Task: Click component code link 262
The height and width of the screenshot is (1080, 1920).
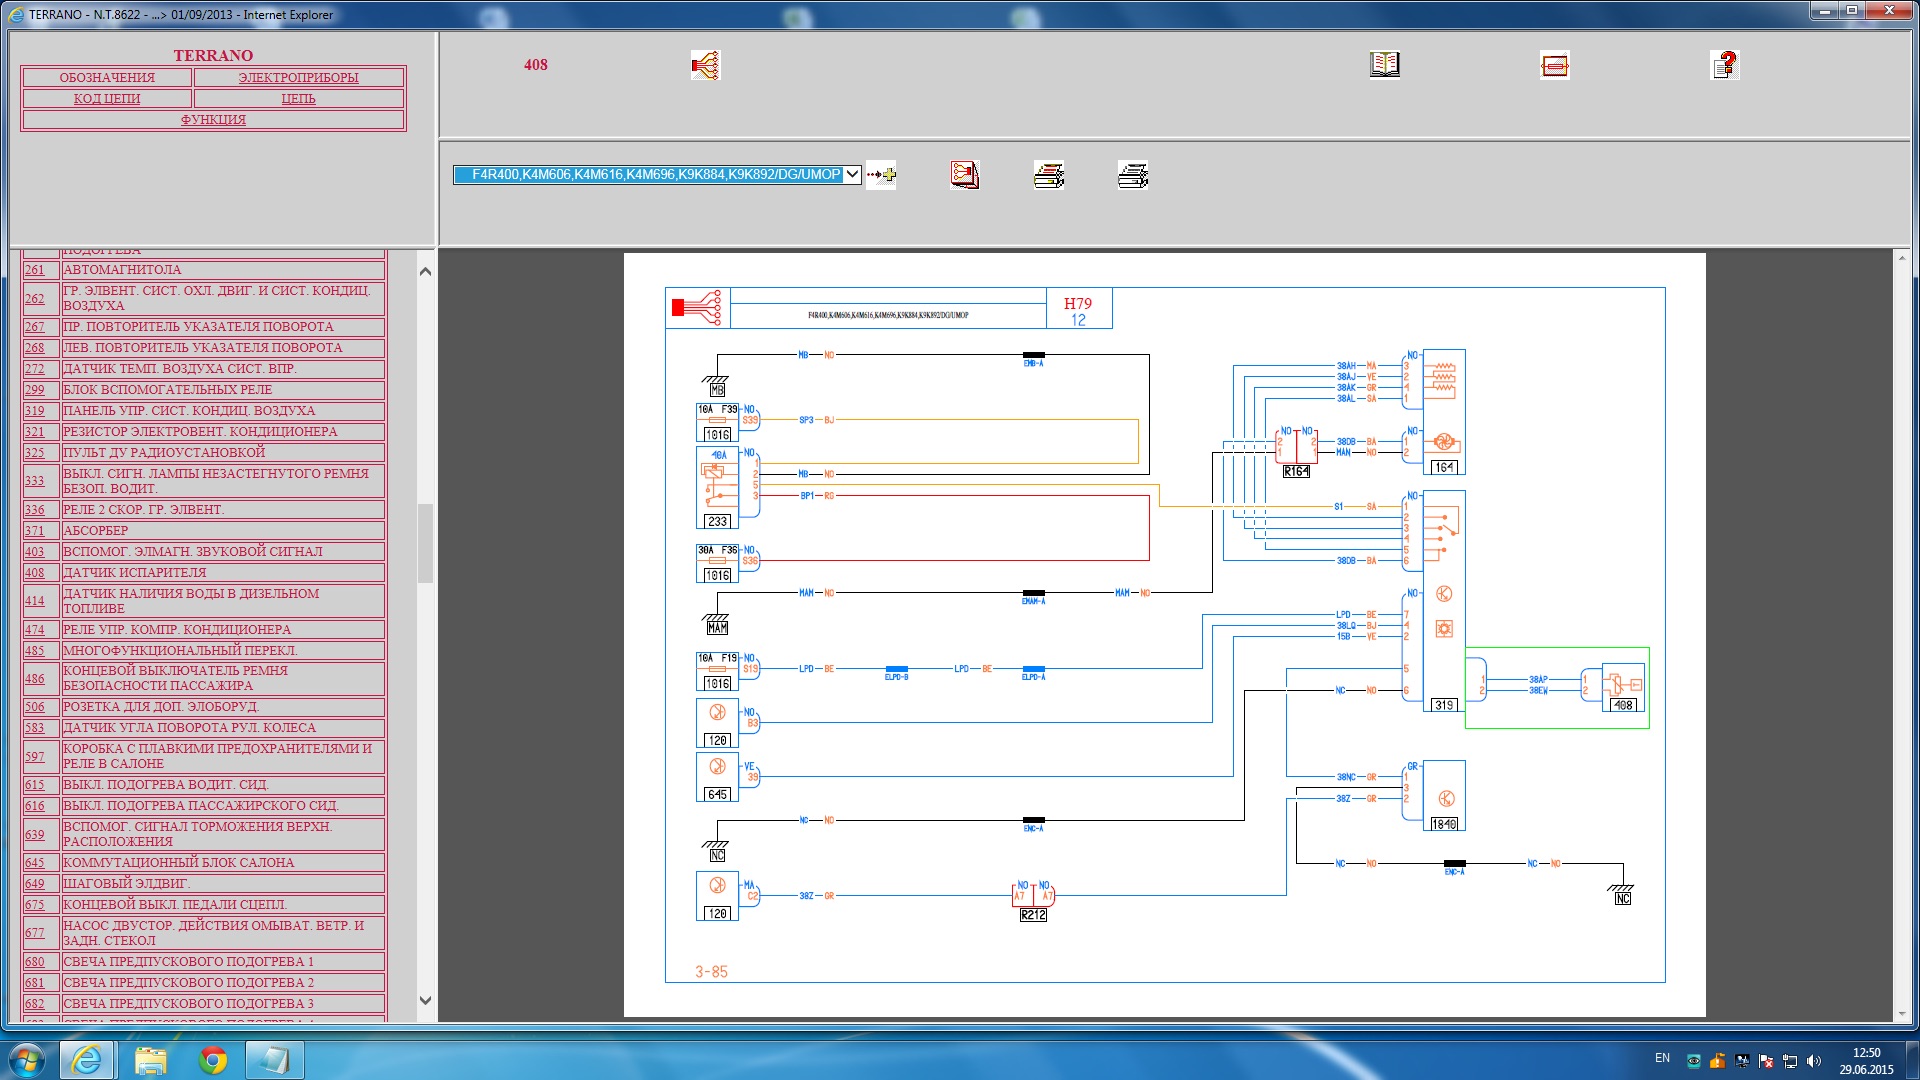Action: pos(35,298)
